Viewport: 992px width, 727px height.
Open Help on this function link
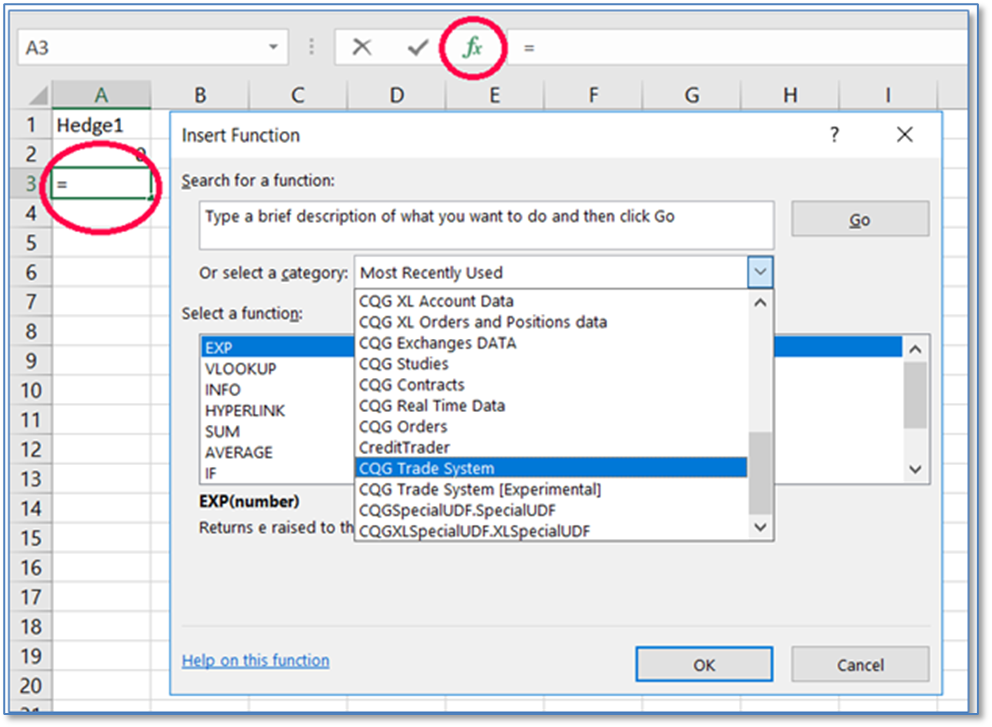click(255, 660)
